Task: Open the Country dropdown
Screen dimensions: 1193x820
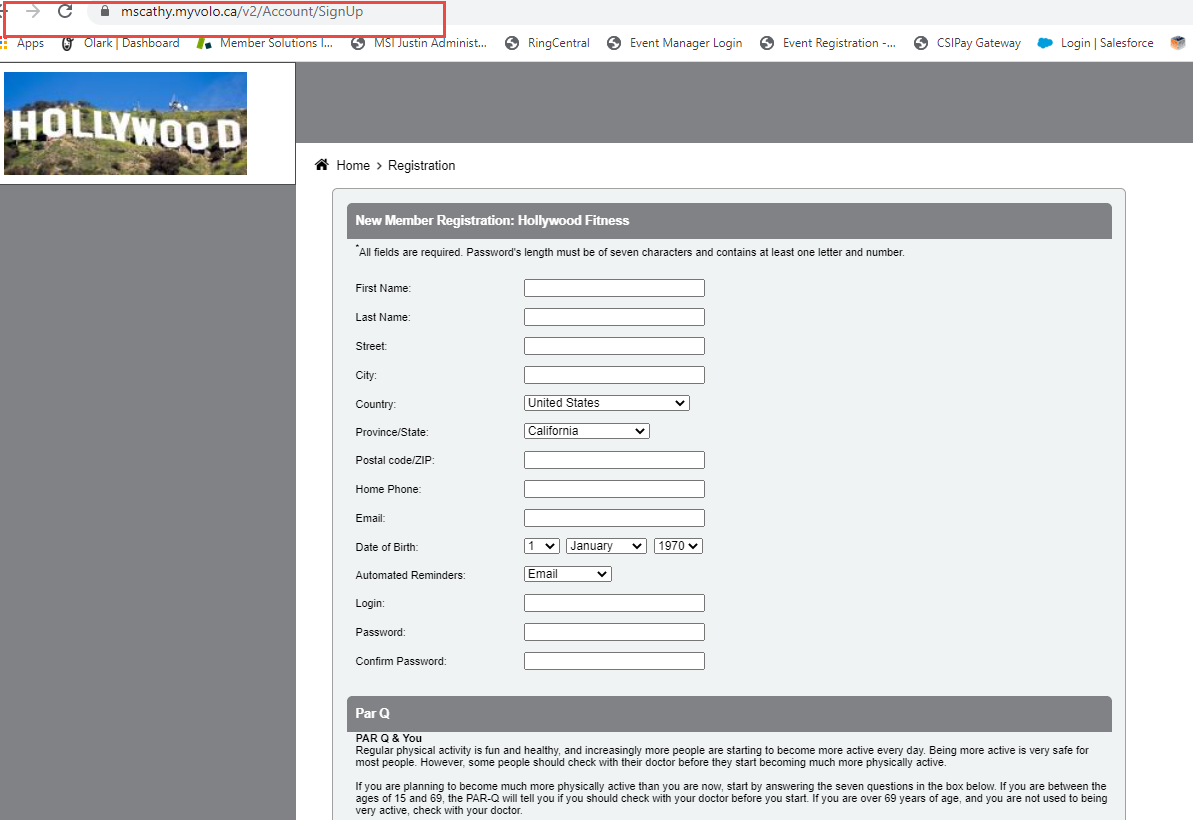Action: click(x=606, y=402)
